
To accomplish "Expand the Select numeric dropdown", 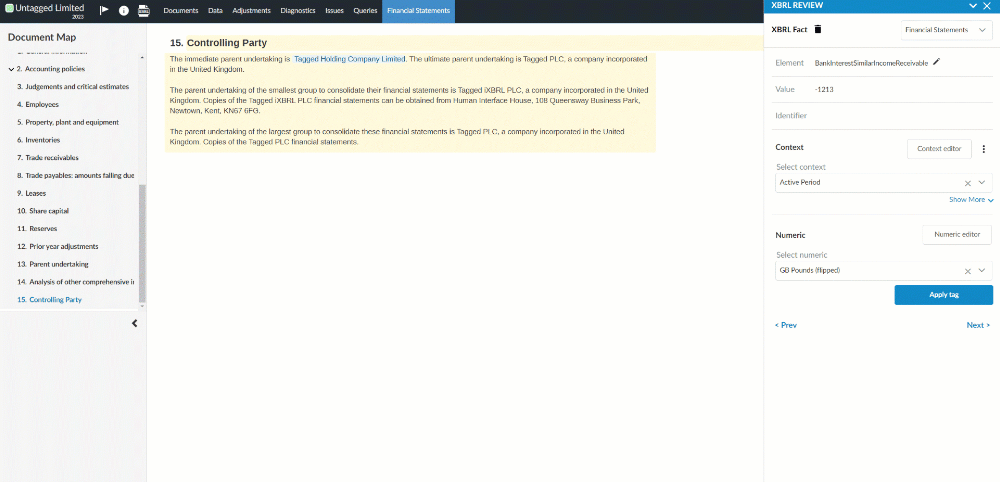I will coord(983,271).
